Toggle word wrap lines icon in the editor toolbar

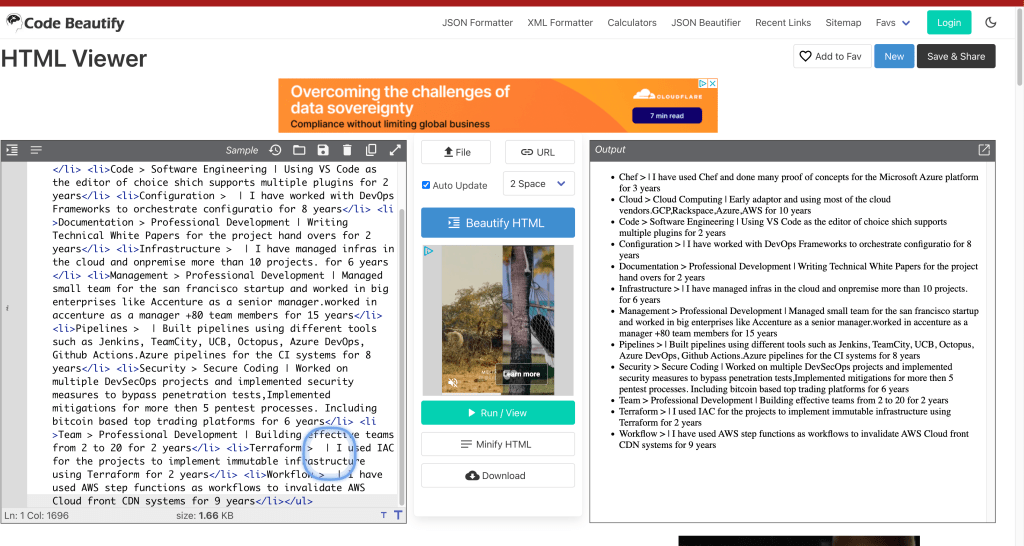[x=36, y=150]
